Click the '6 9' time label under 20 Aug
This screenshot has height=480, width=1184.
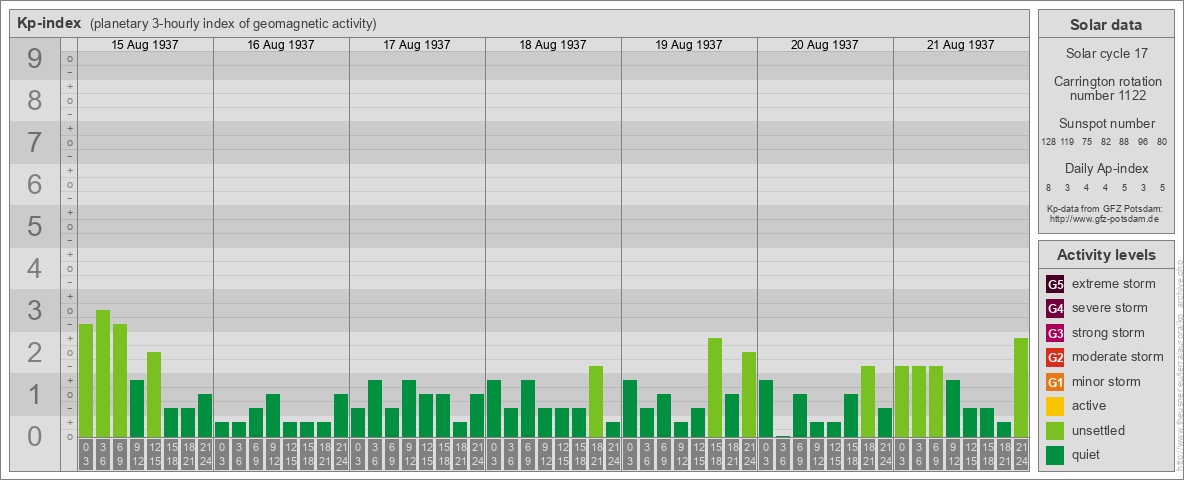coord(800,454)
